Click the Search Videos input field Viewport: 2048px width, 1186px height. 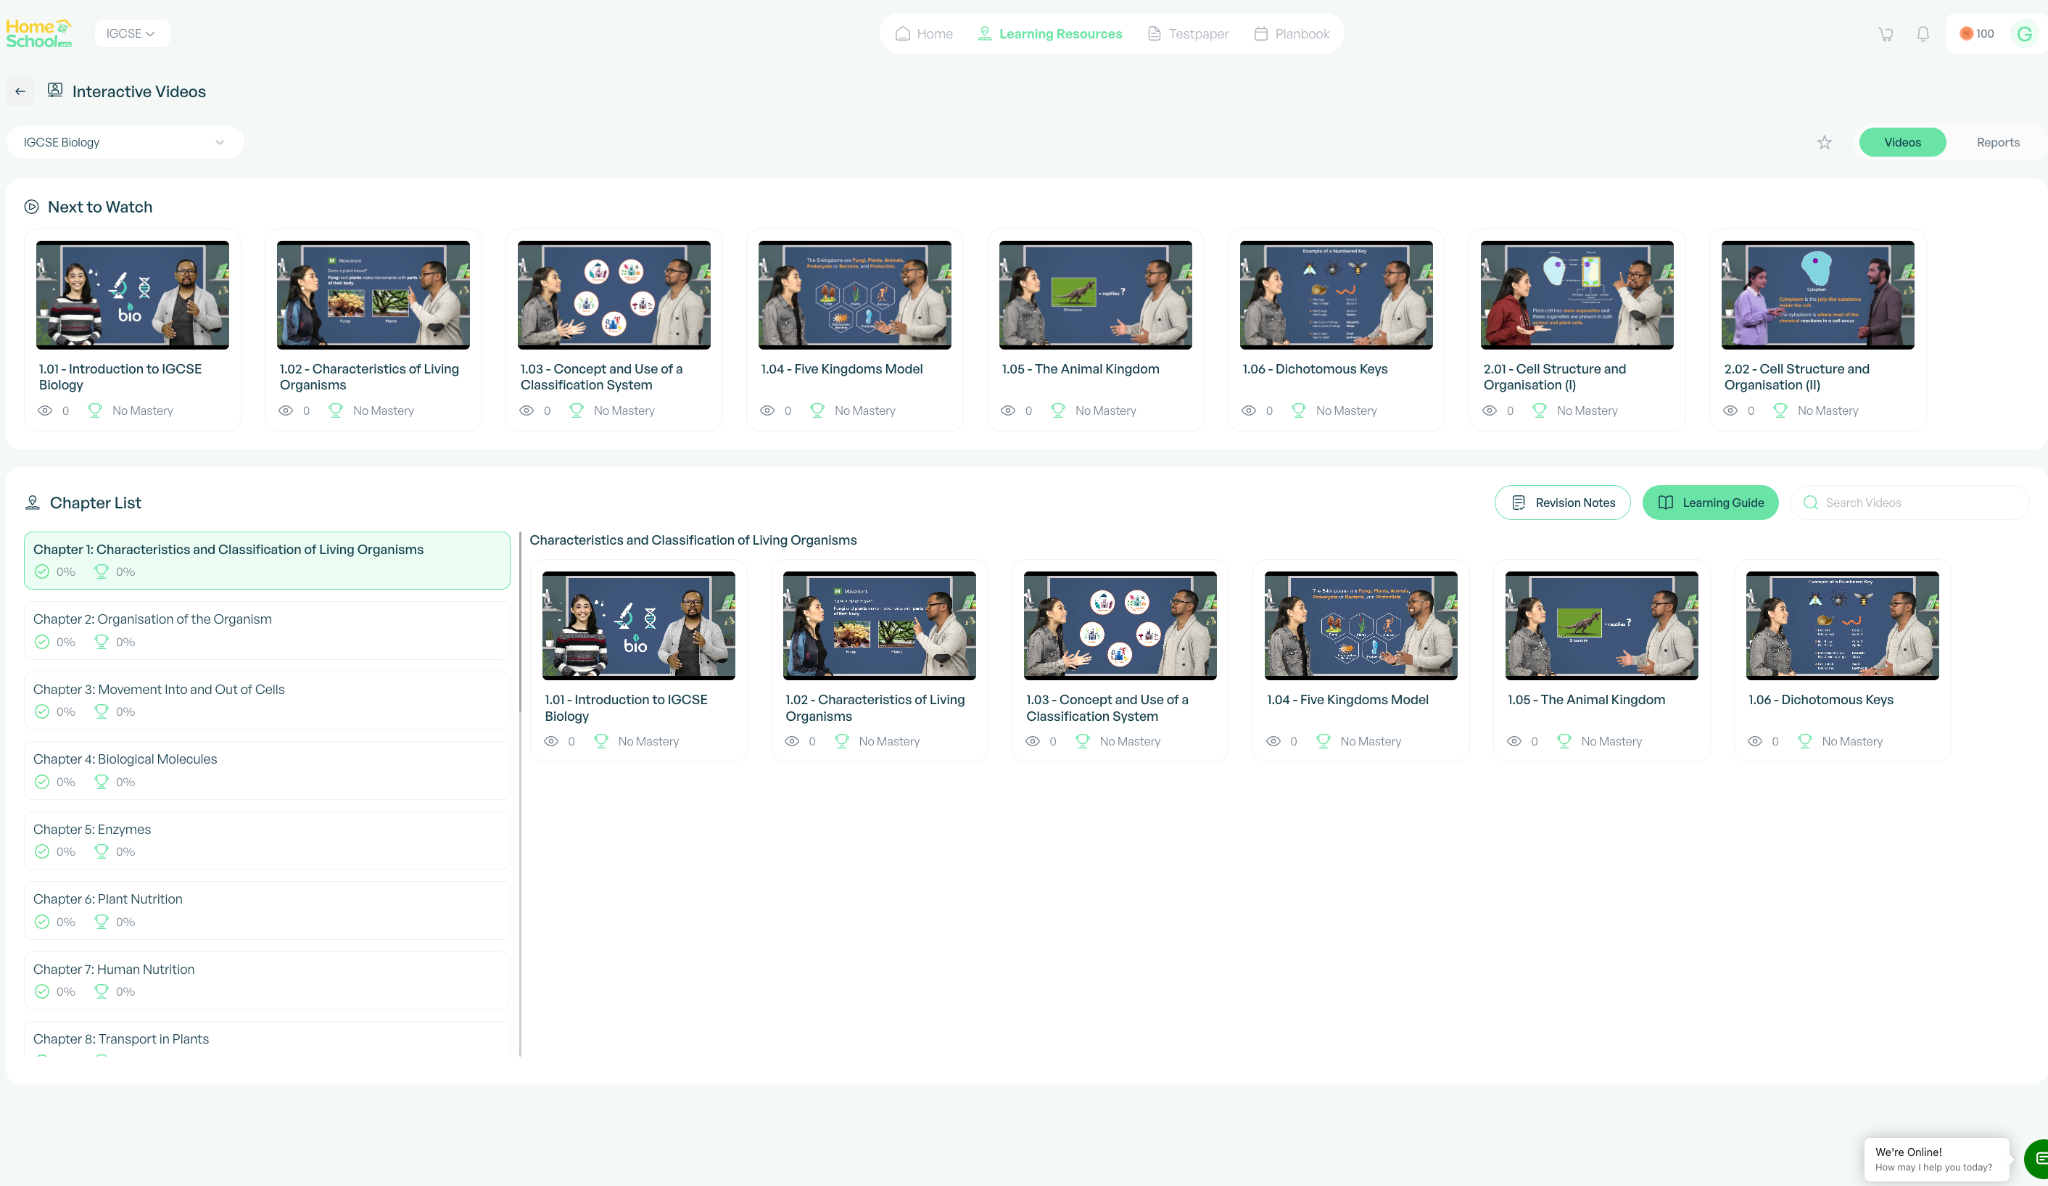coord(1912,502)
